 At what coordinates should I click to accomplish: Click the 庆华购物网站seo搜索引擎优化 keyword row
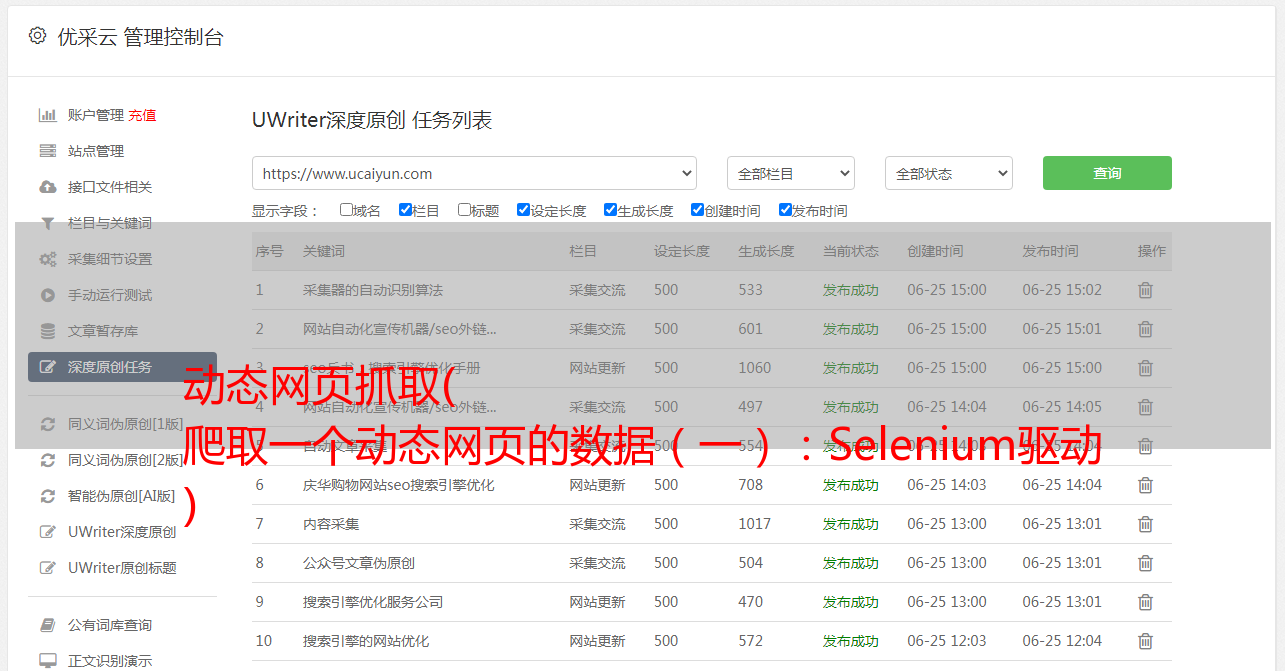point(398,485)
